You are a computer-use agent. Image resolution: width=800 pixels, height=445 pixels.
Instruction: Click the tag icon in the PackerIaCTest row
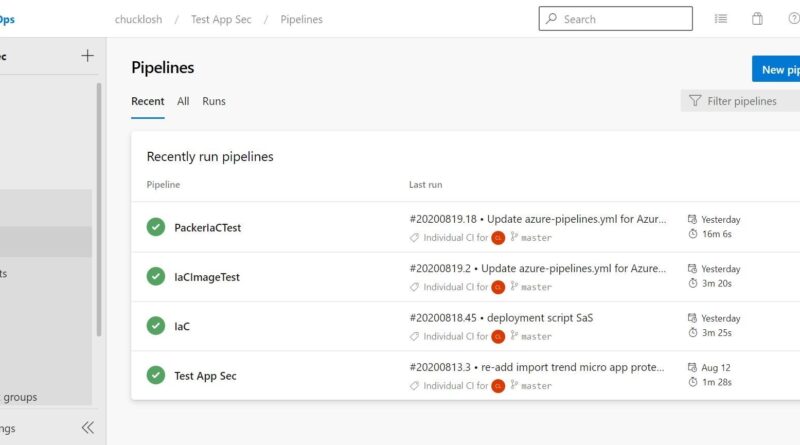[x=414, y=238]
